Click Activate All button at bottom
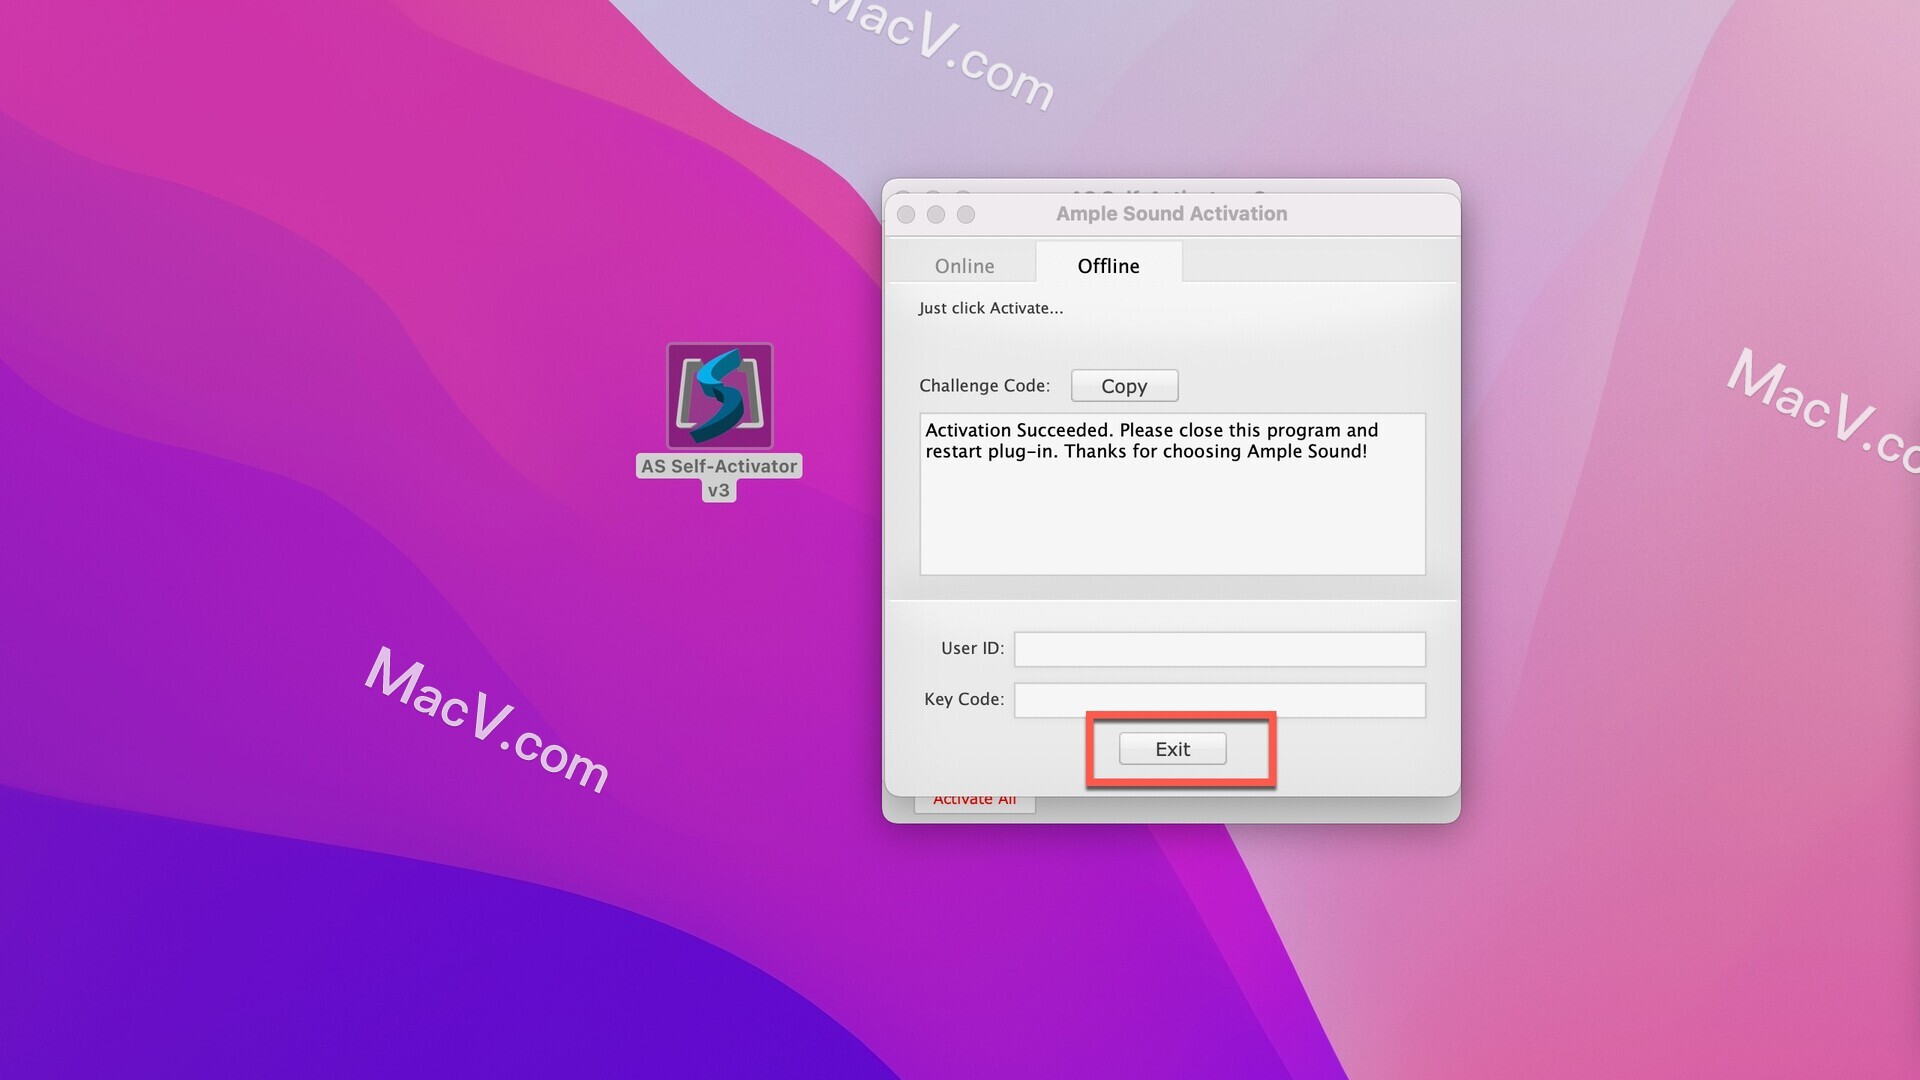The height and width of the screenshot is (1080, 1920). (975, 799)
